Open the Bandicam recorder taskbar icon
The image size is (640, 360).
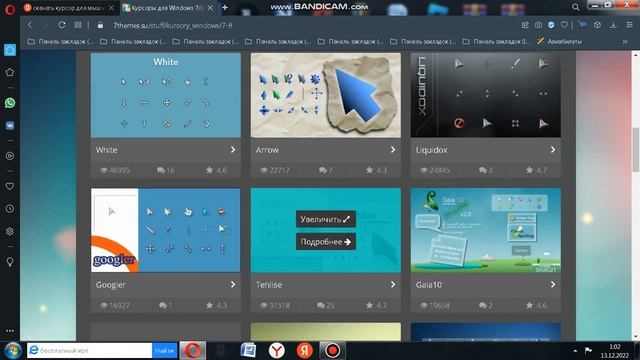[x=332, y=351]
